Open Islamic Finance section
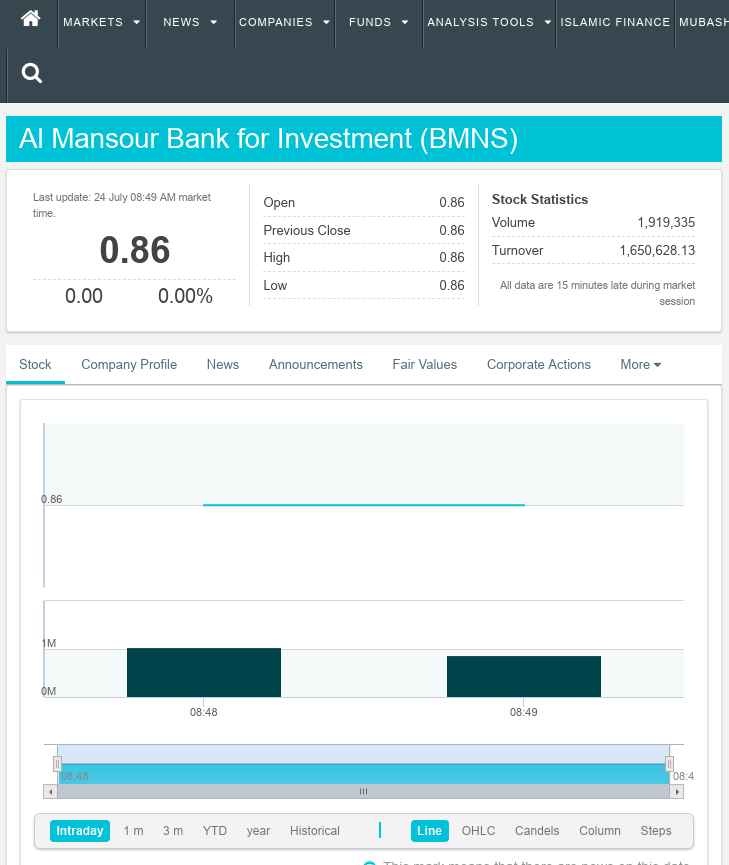 (x=615, y=23)
